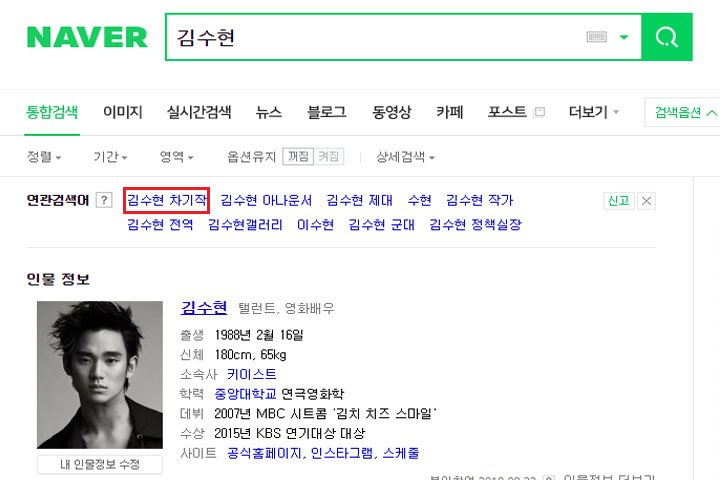Image resolution: width=720 pixels, height=480 pixels.
Task: Open the on-screen keyboard icon
Action: (x=596, y=37)
